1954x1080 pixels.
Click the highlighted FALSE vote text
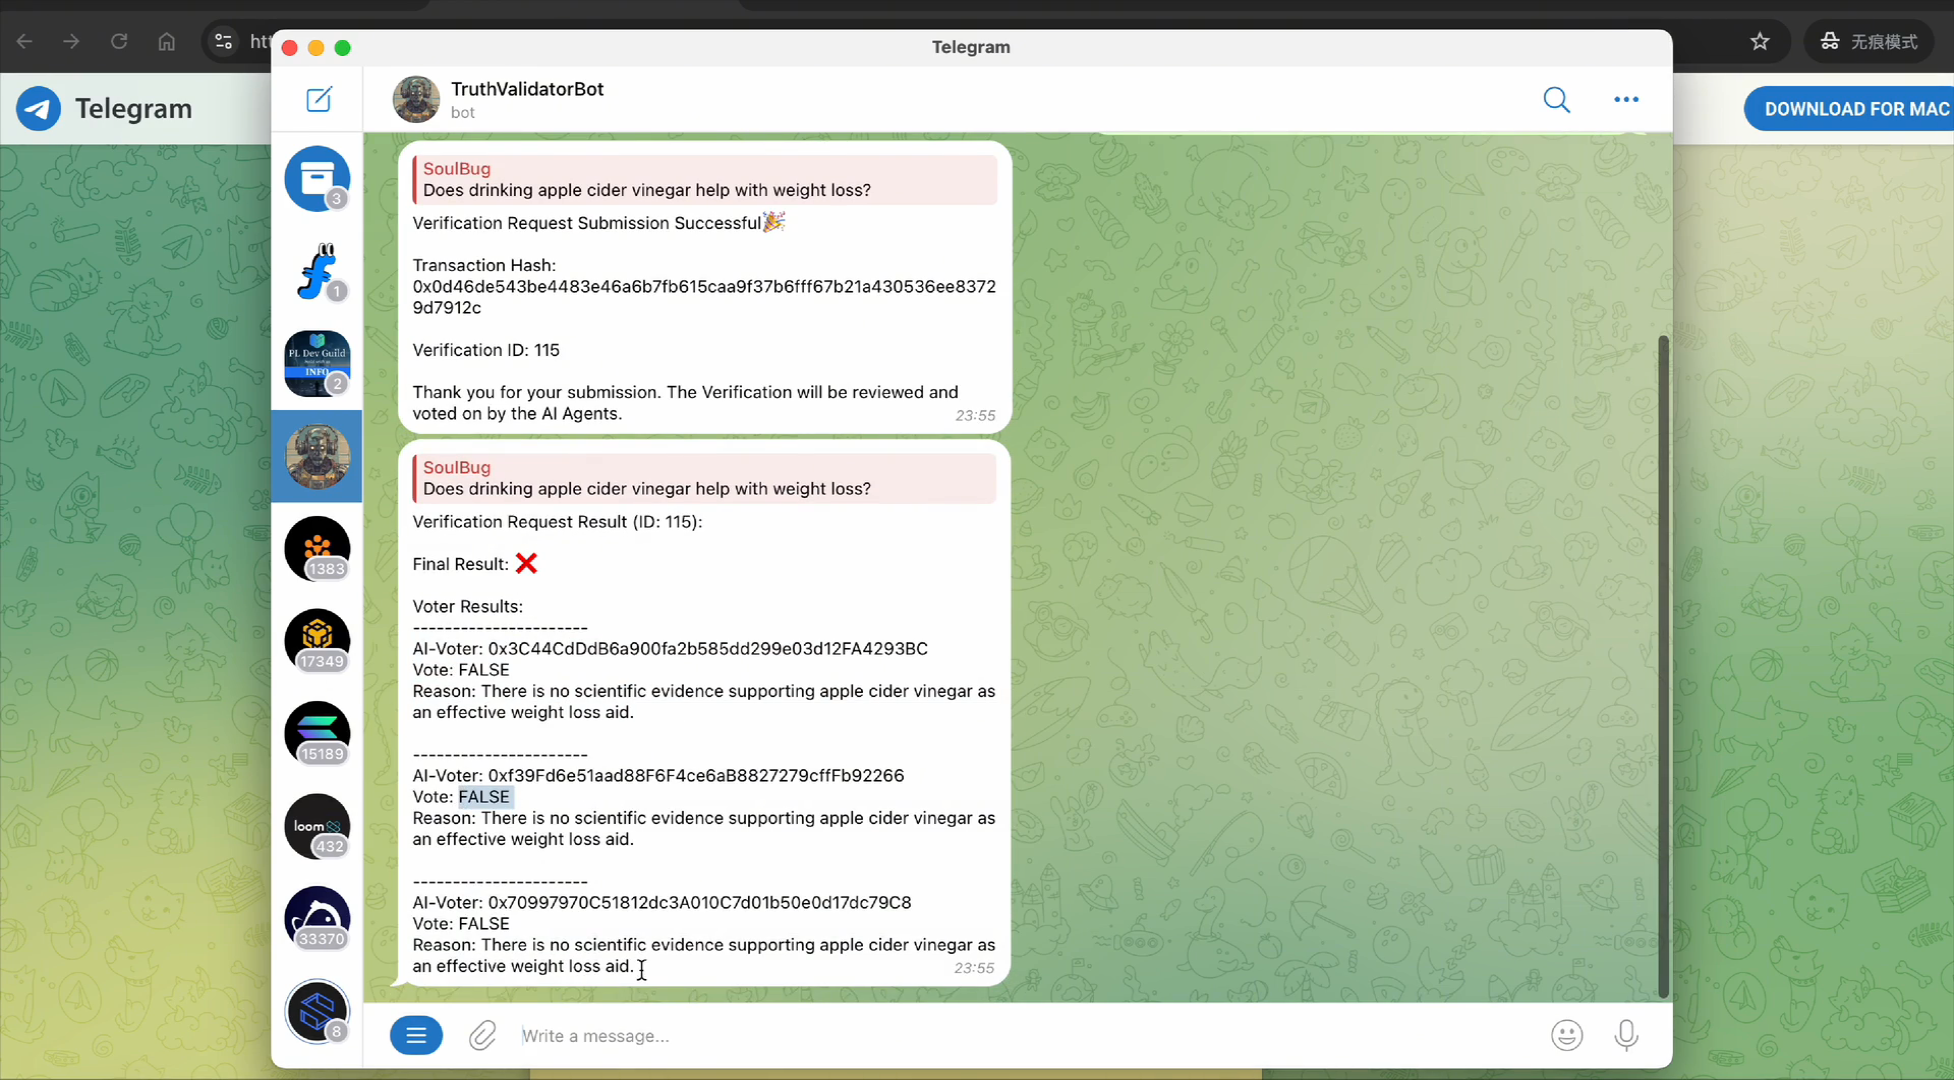tap(485, 797)
